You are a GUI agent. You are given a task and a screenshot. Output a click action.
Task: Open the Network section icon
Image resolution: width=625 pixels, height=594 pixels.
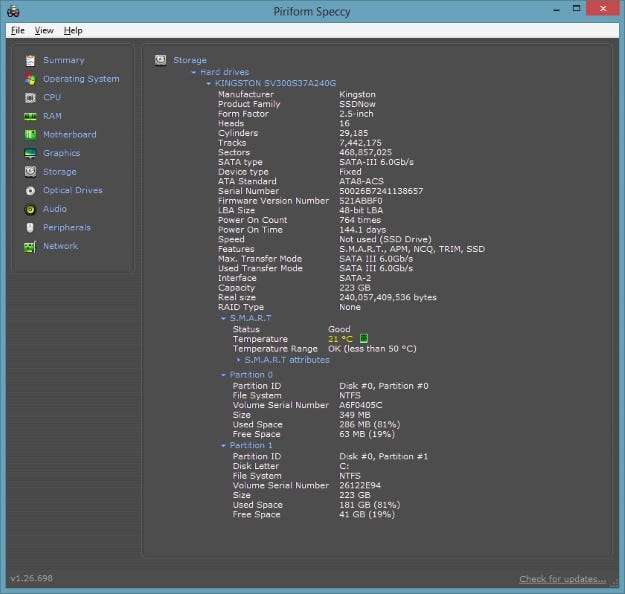click(x=30, y=246)
